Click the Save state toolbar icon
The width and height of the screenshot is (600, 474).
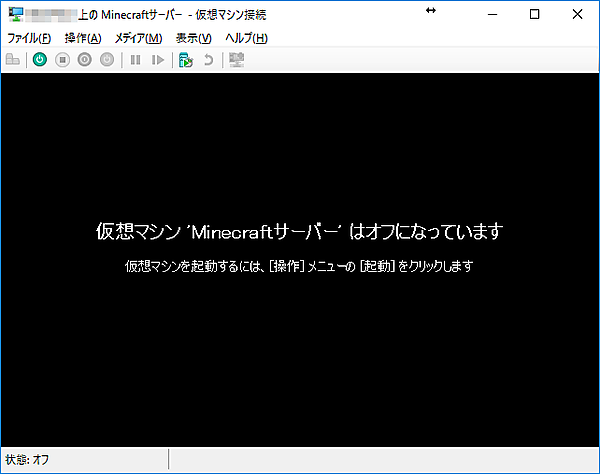coord(107,60)
